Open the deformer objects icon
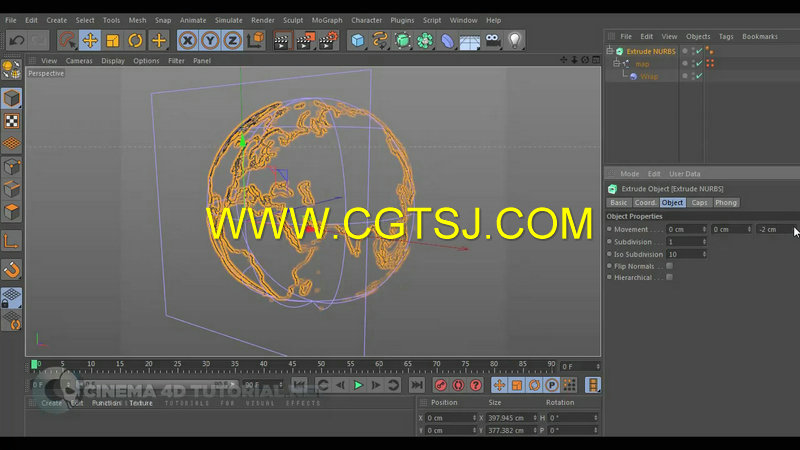800x450 pixels. [x=447, y=40]
